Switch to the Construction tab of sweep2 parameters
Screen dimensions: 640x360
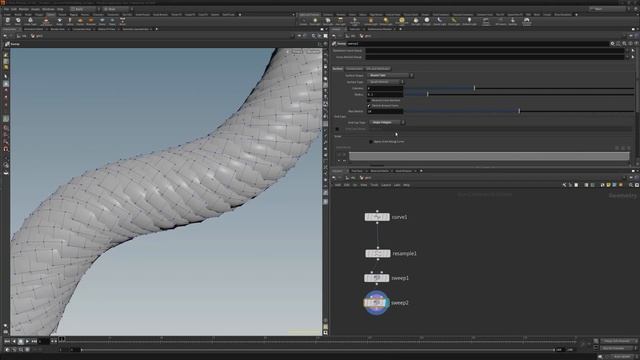click(354, 69)
